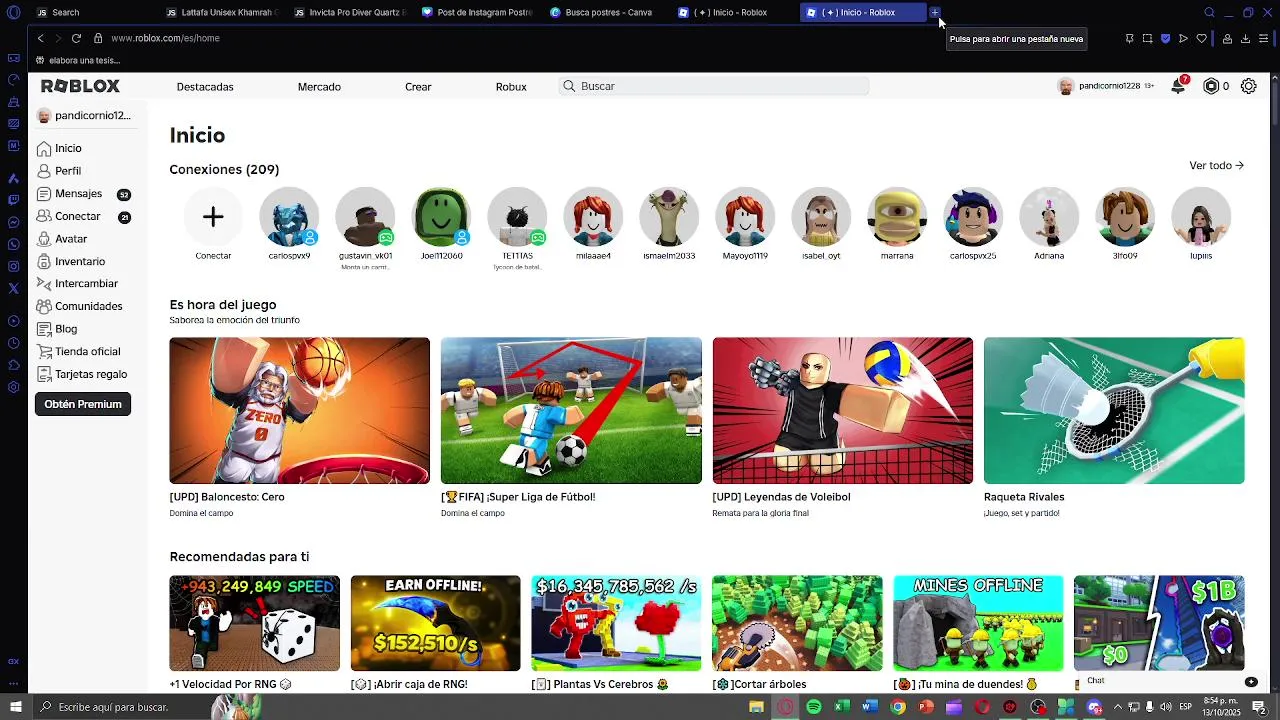Open Cortar árboles game thumbnail
The image size is (1280, 720).
(797, 623)
